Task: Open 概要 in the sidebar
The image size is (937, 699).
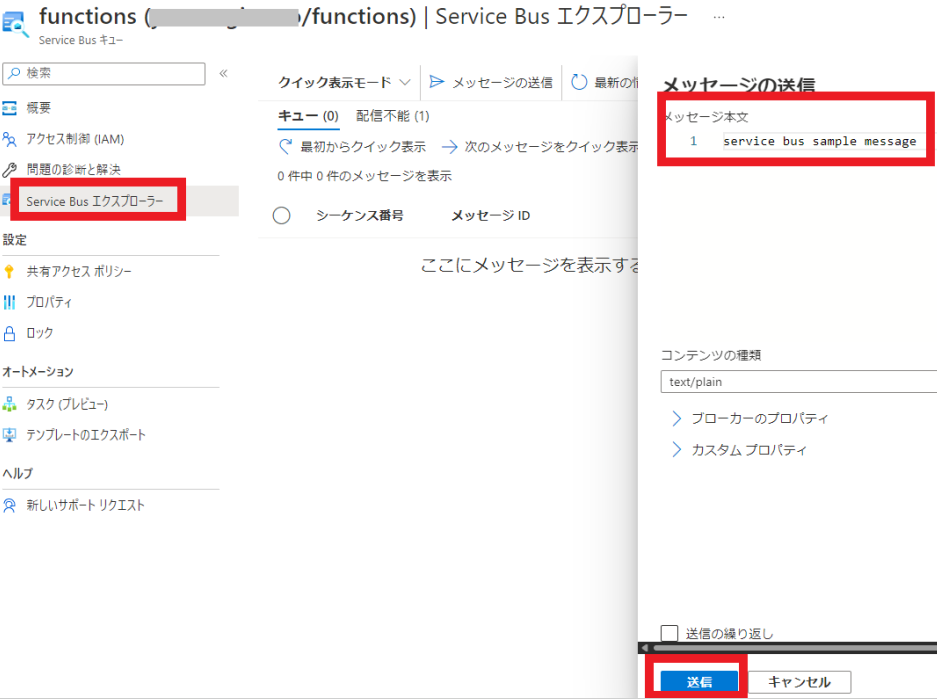Action: click(x=39, y=108)
